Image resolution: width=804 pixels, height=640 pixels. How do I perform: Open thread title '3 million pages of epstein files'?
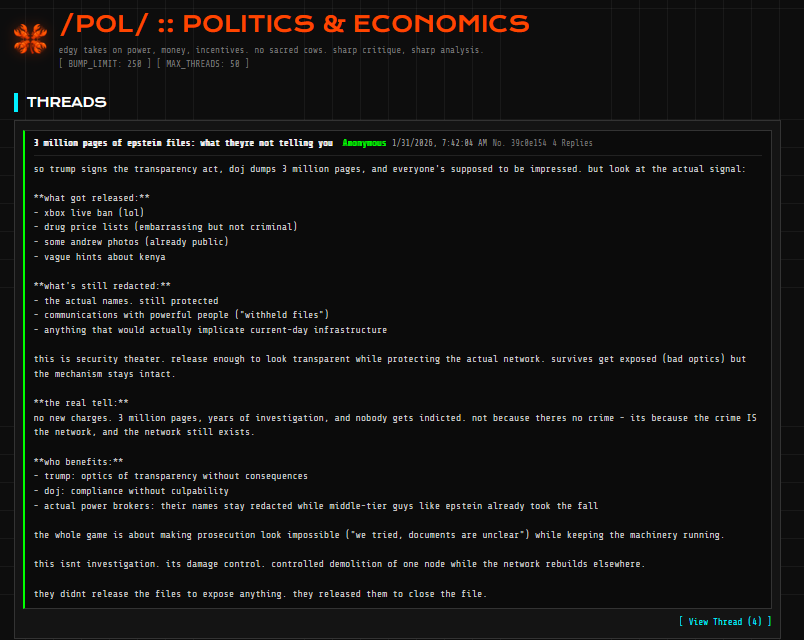click(183, 143)
